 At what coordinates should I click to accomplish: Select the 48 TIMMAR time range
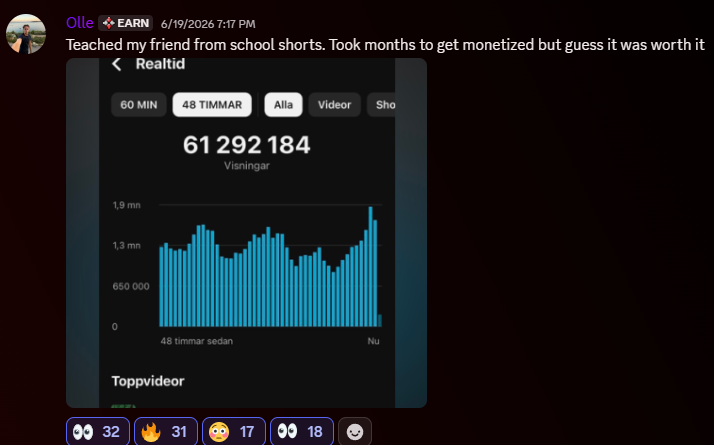click(212, 105)
